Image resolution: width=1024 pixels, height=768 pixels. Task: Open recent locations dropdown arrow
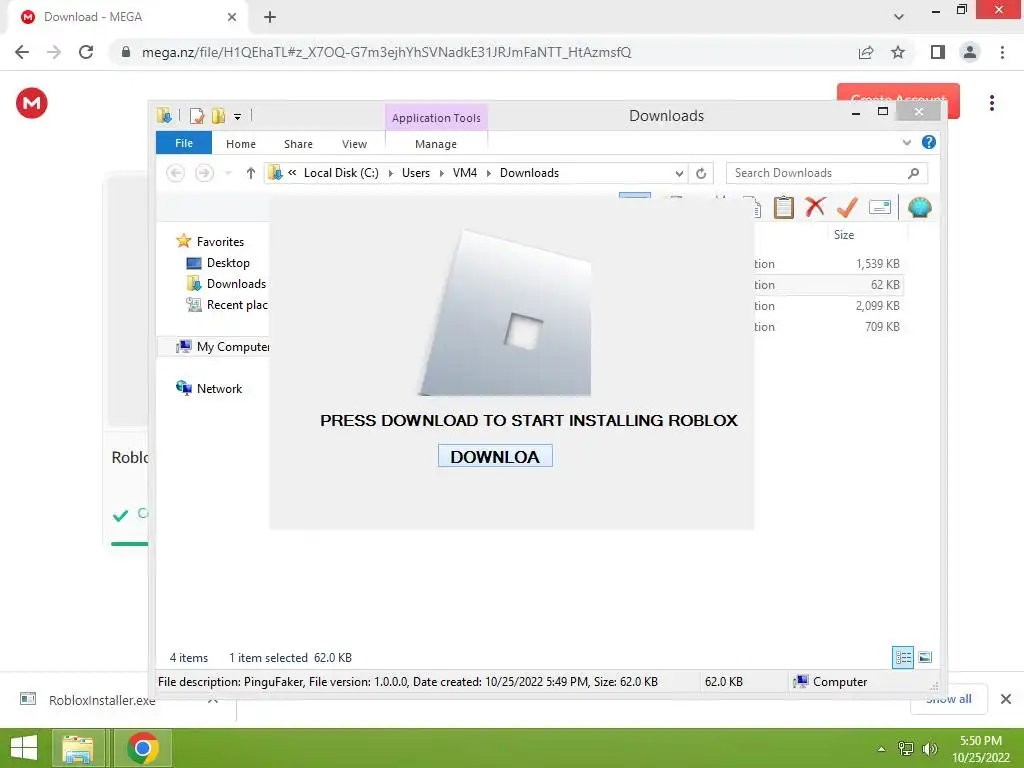[228, 173]
